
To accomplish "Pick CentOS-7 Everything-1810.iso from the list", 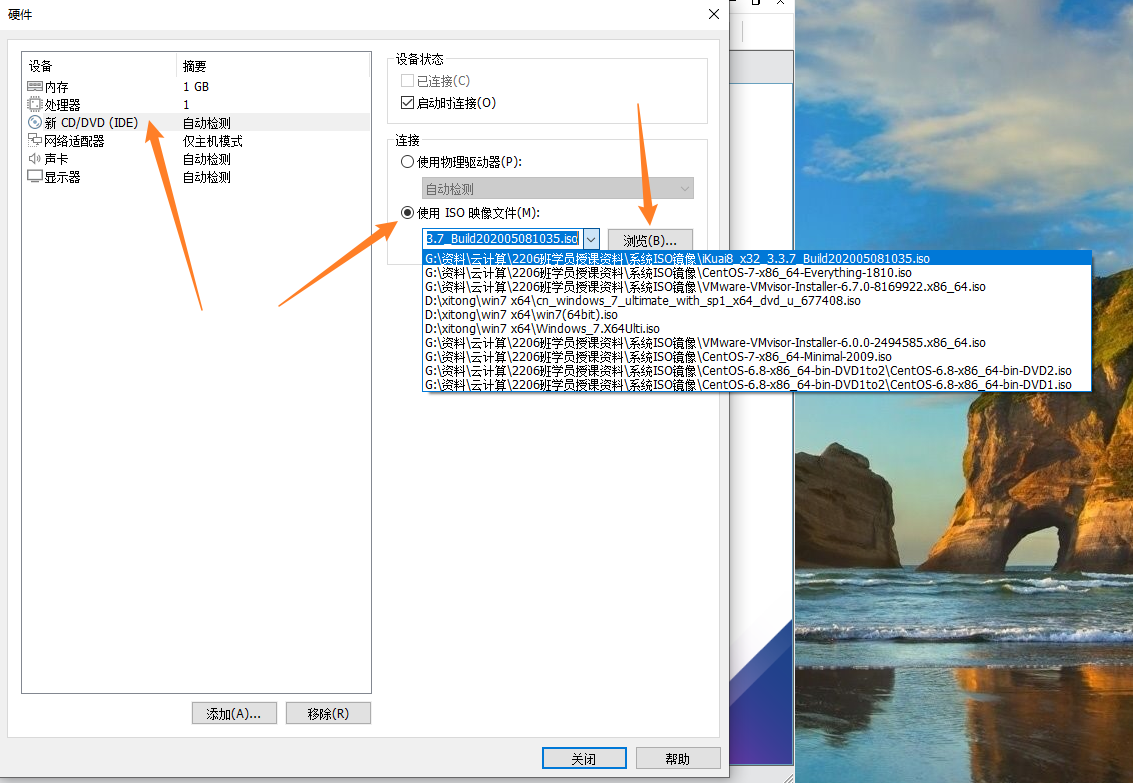I will (668, 272).
